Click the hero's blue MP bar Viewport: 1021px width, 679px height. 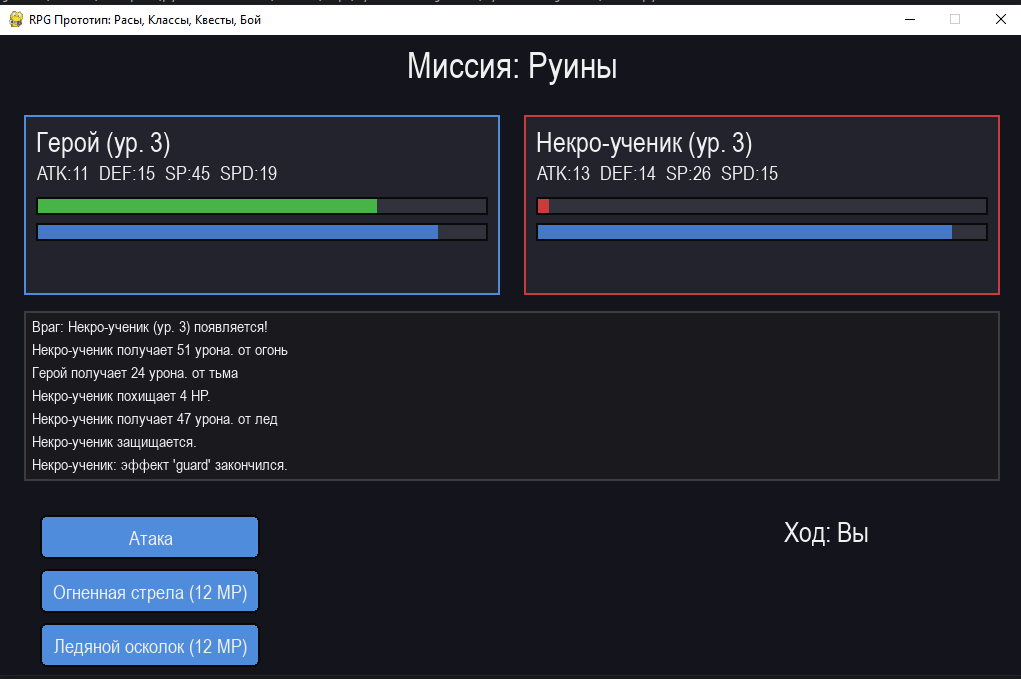tap(230, 231)
